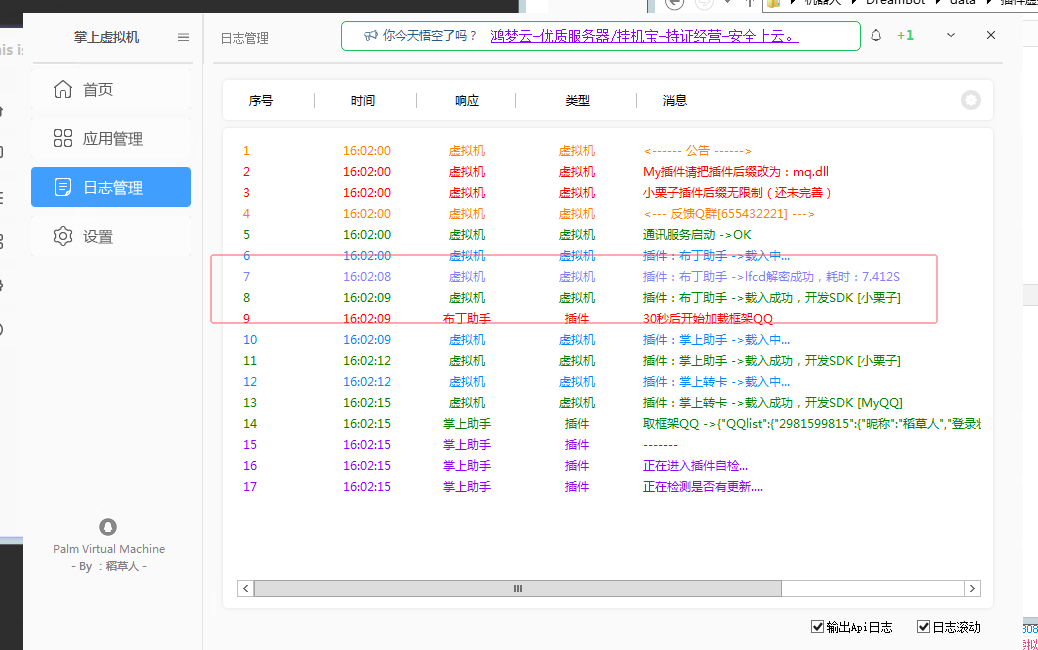Open the 类型 column header
This screenshot has width=1038, height=650.
[576, 100]
